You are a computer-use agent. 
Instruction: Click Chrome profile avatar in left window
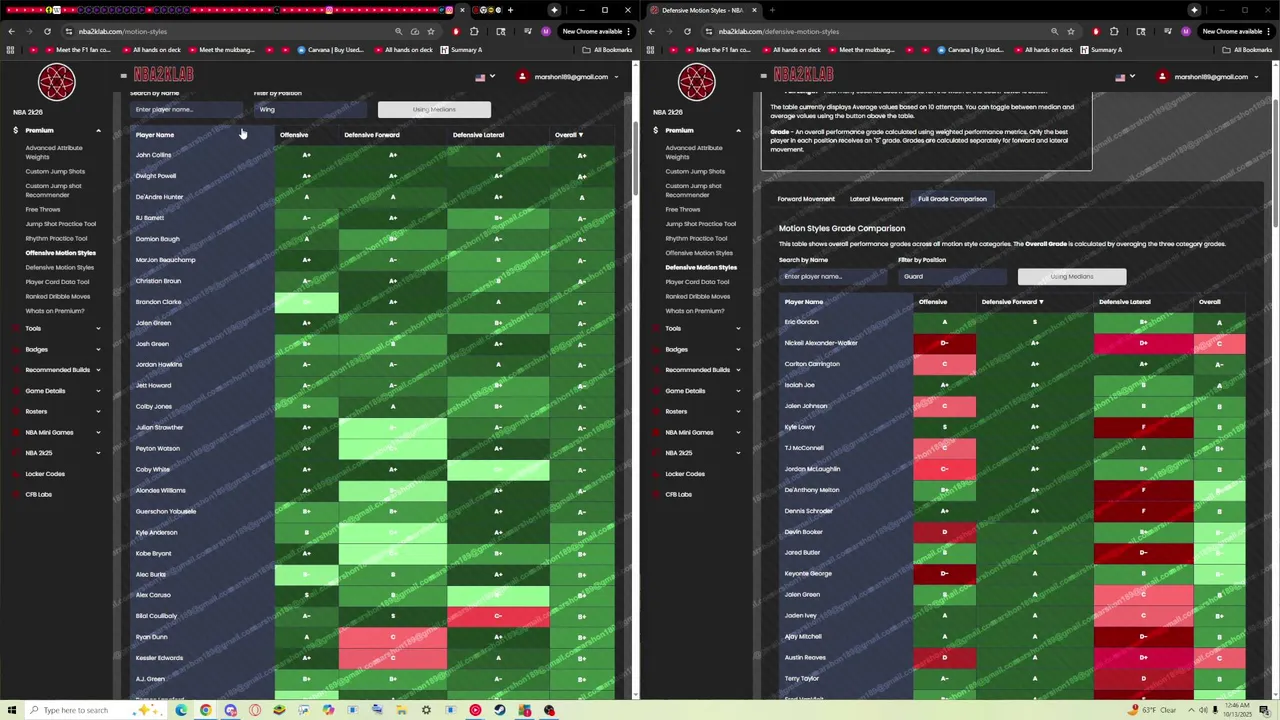pyautogui.click(x=545, y=31)
